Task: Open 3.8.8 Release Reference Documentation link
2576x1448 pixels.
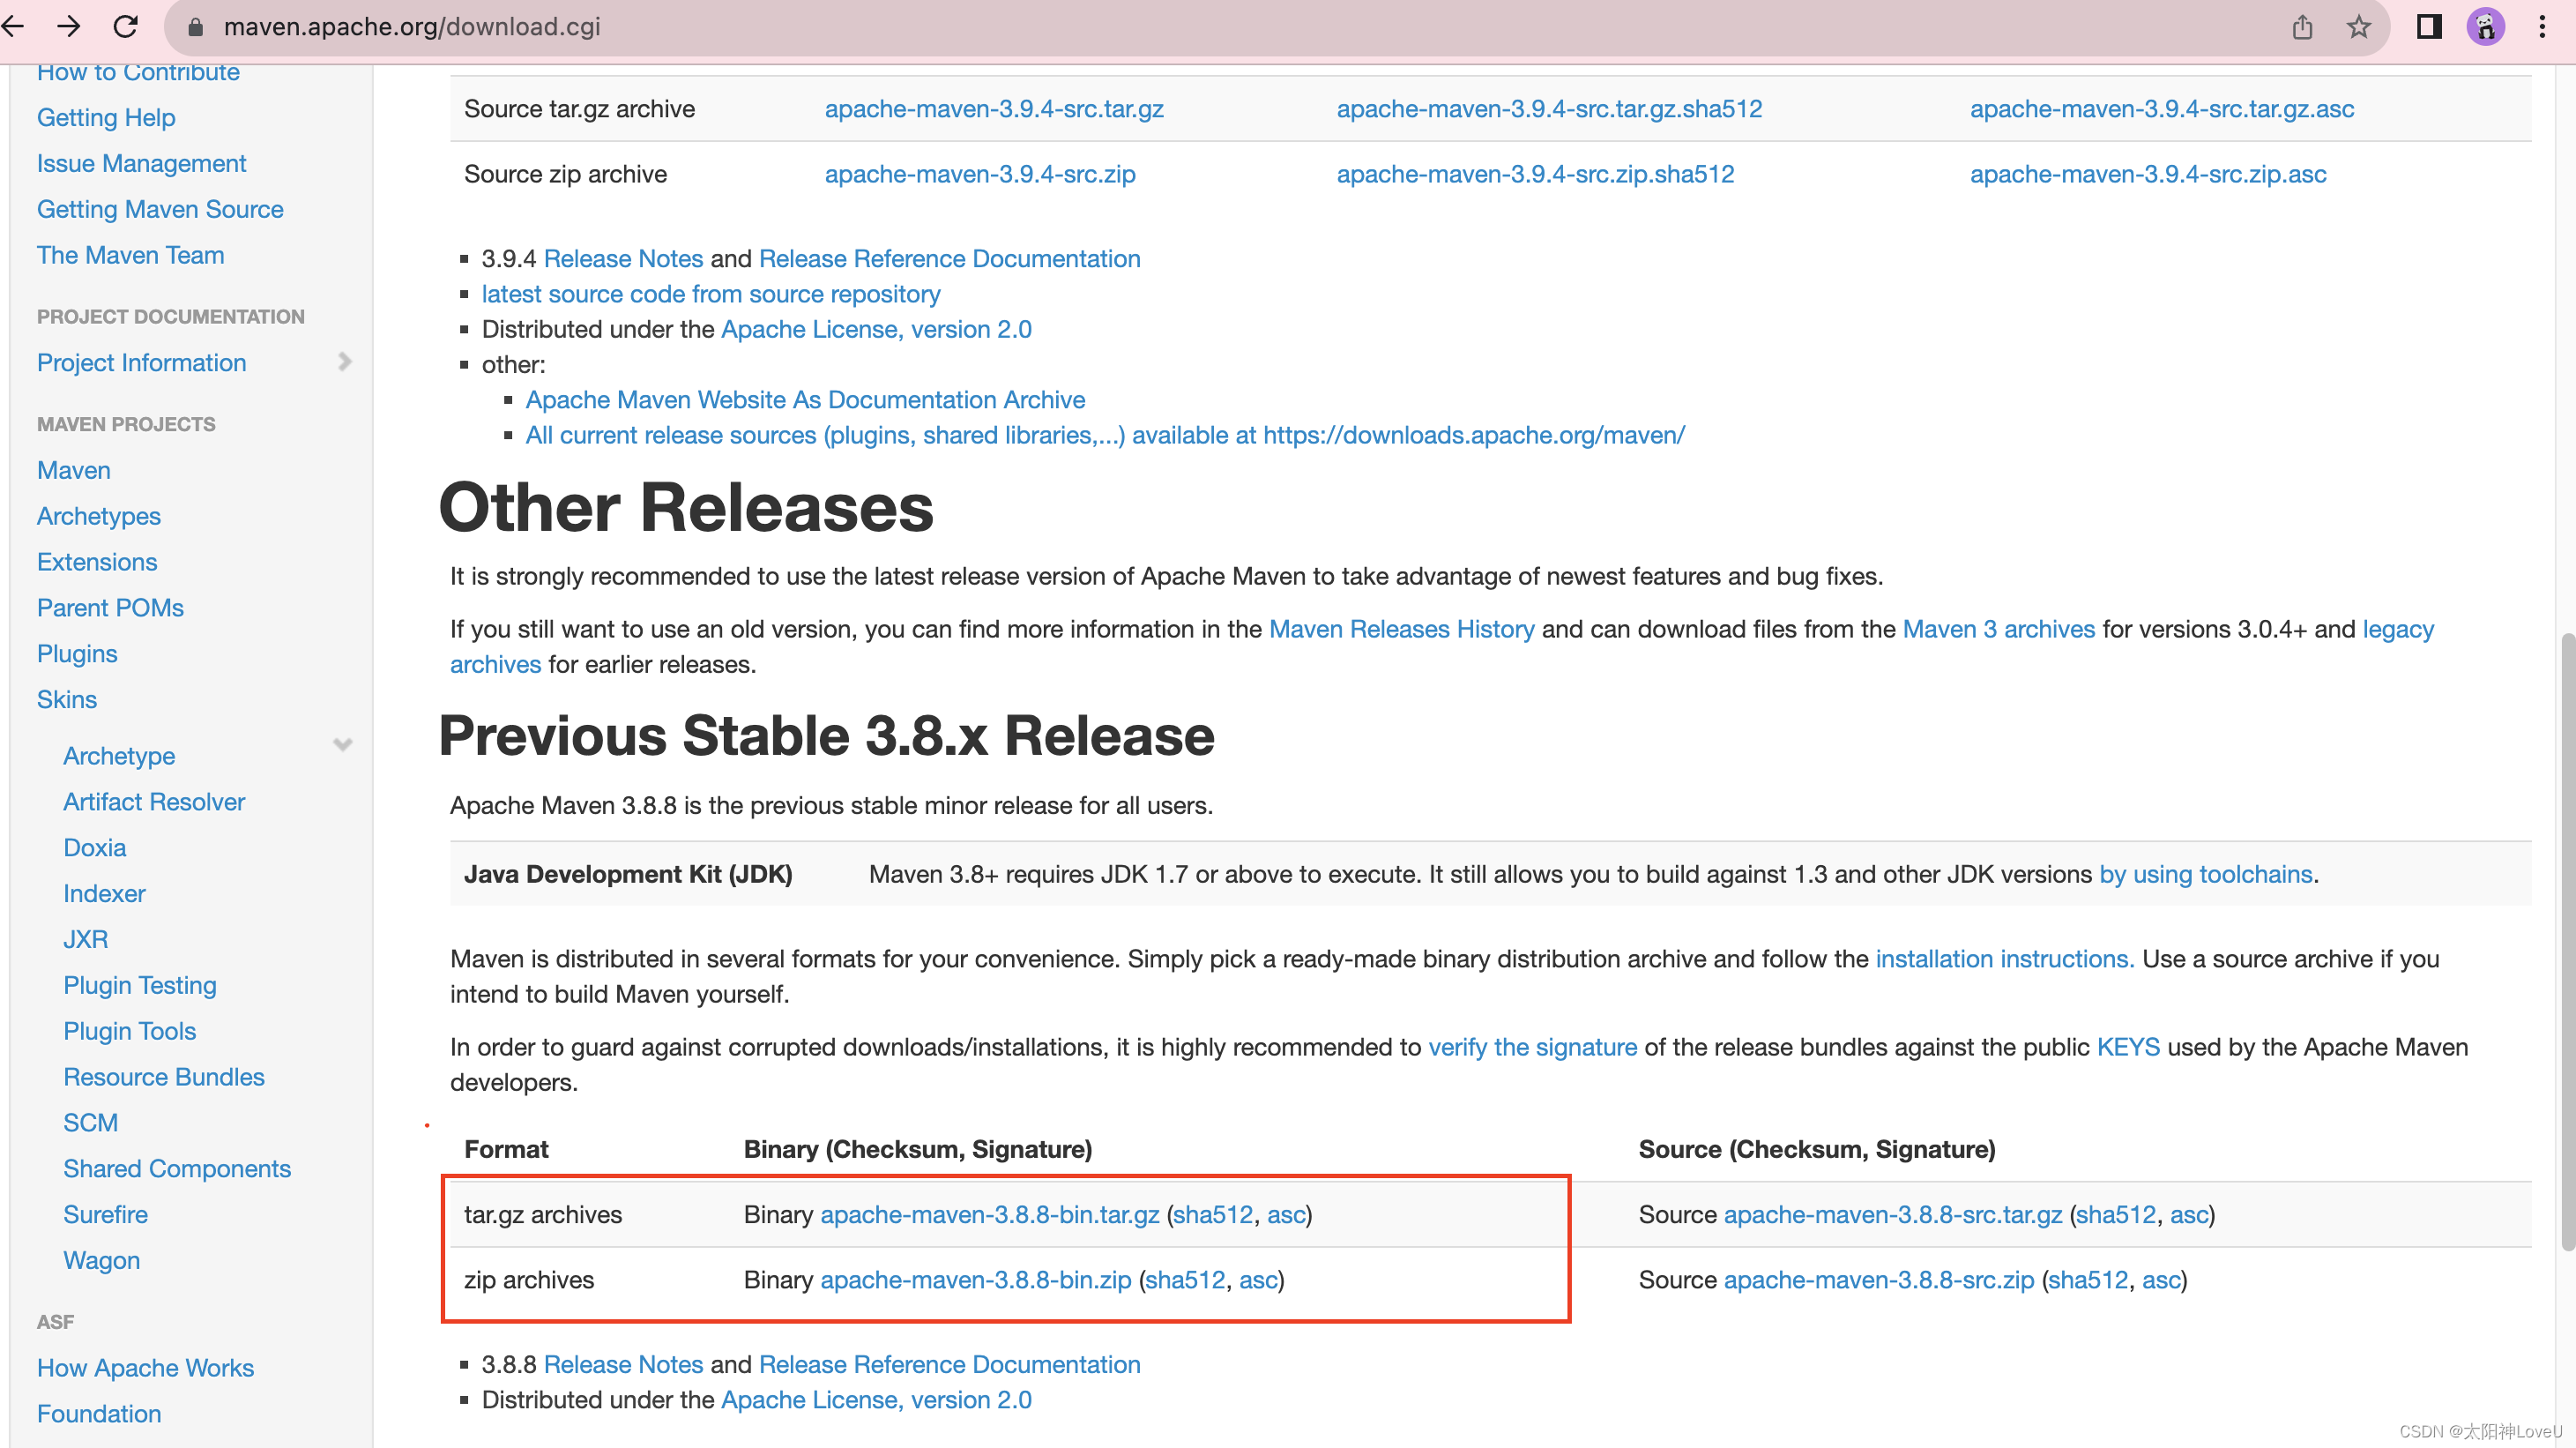Action: point(949,1365)
